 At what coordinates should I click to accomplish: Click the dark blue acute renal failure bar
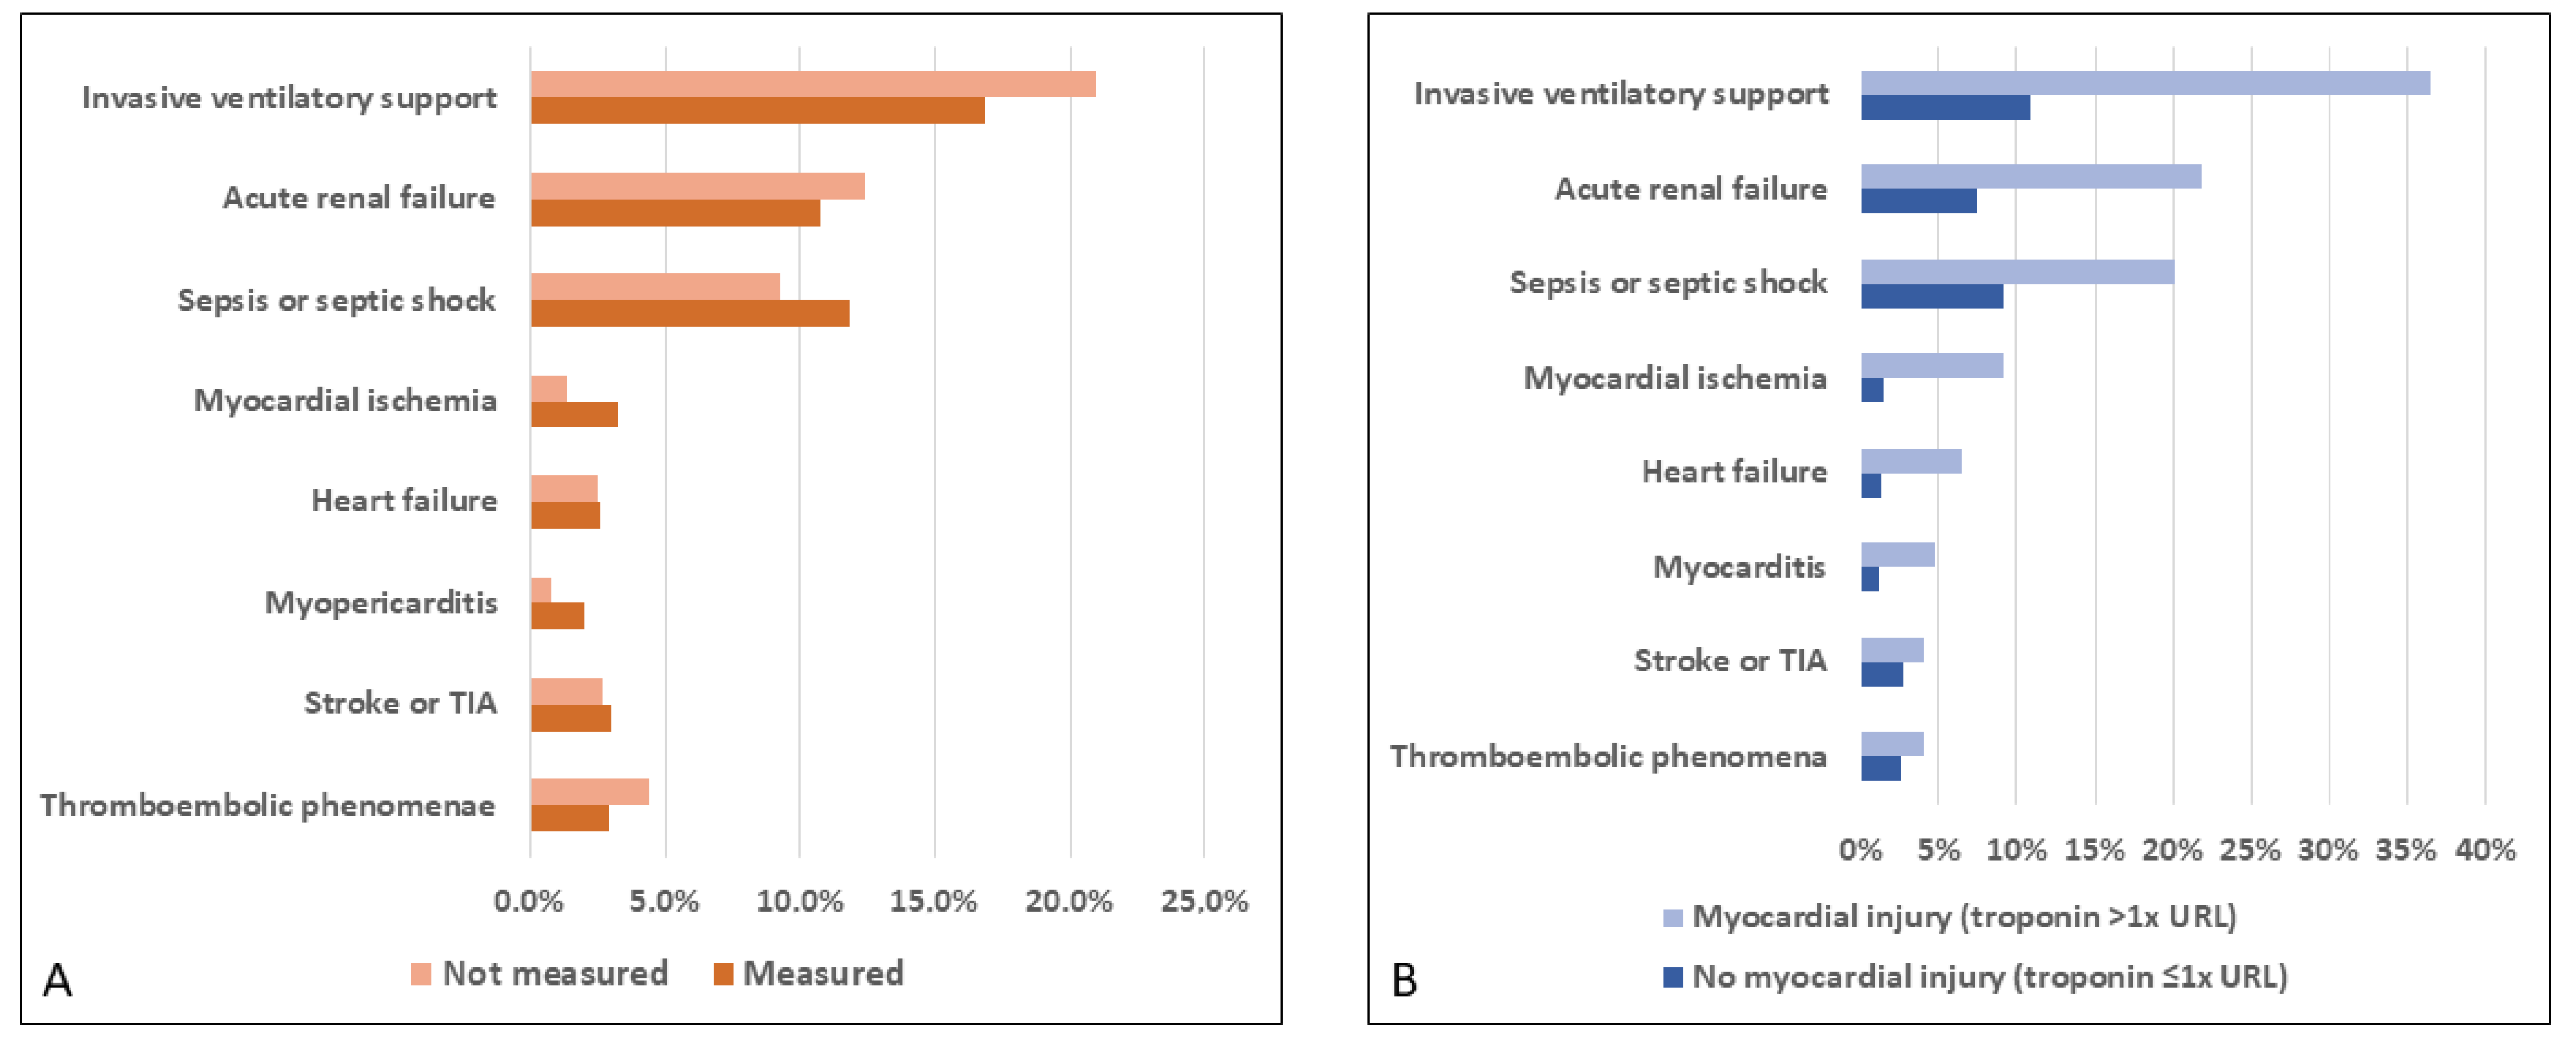click(1918, 201)
